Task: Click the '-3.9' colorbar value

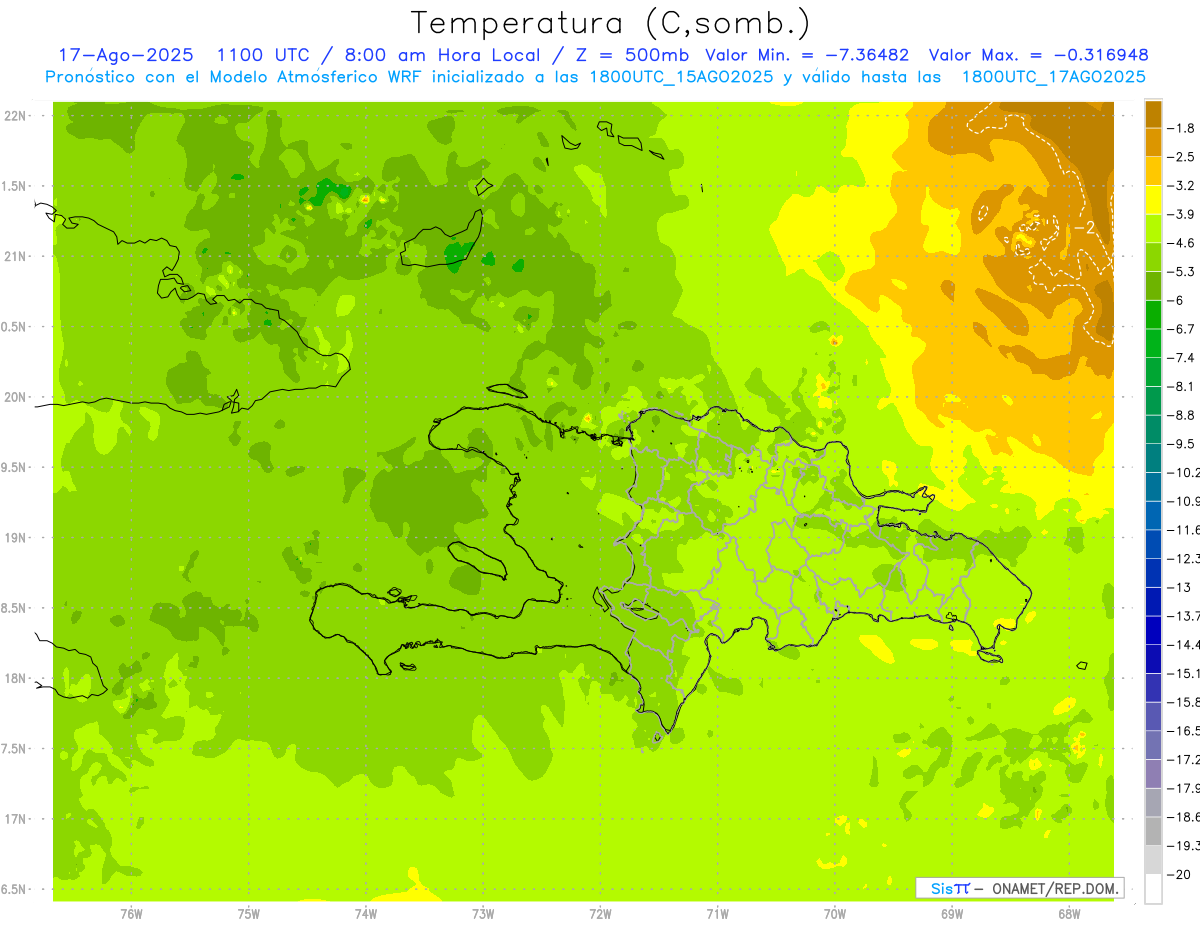Action: (x=1181, y=214)
